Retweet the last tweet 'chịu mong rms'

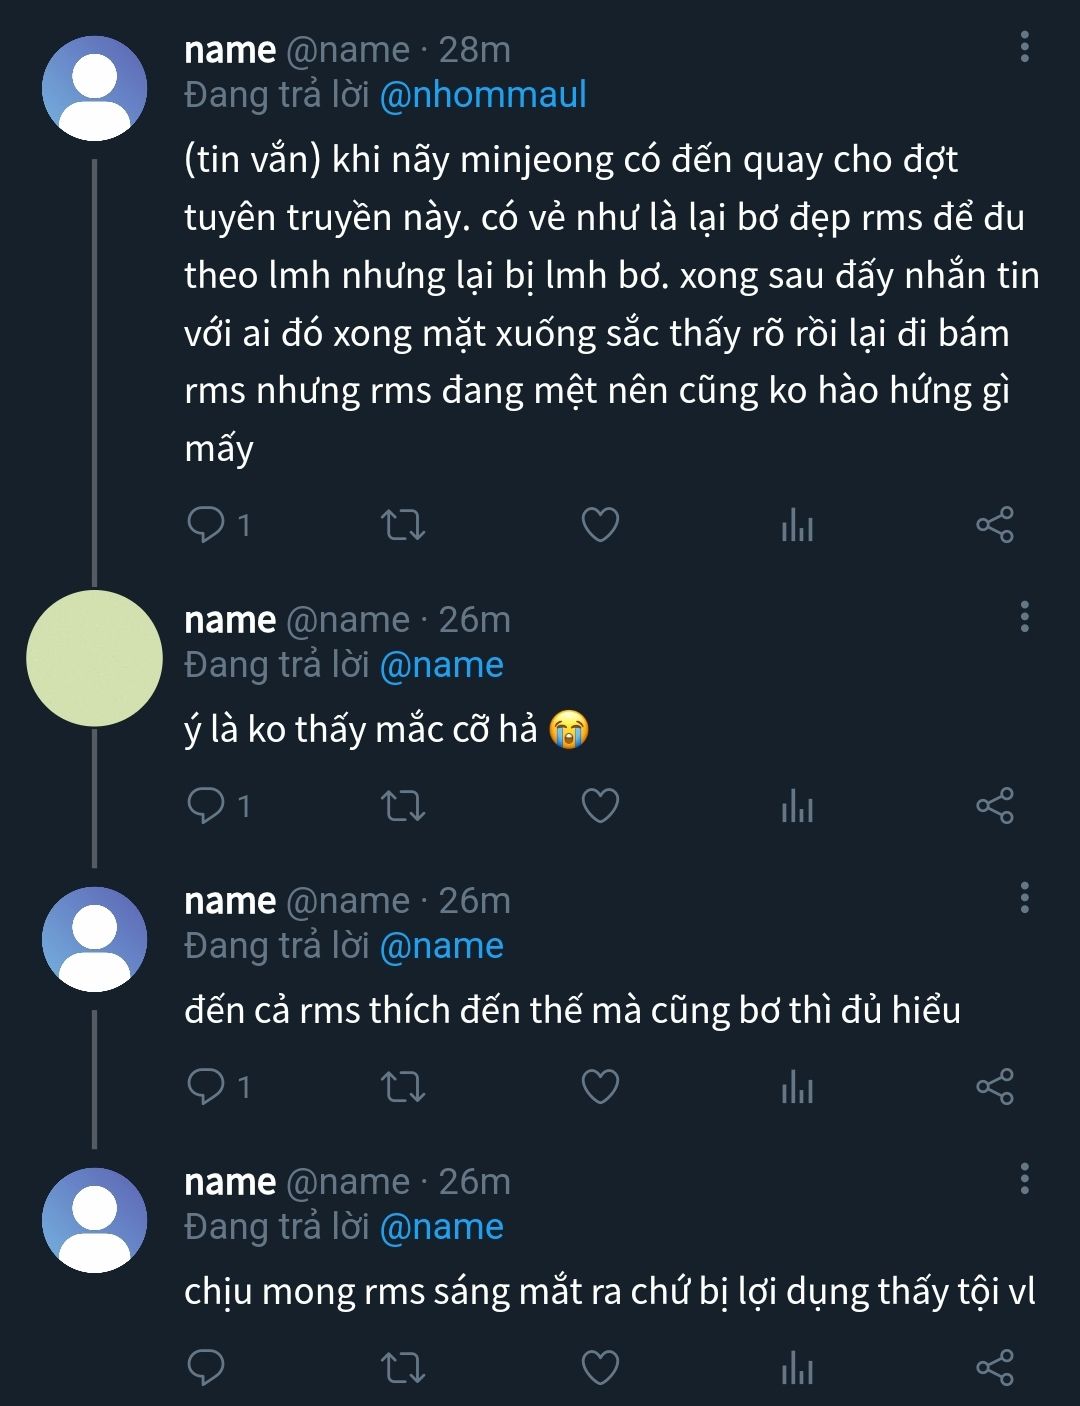pyautogui.click(x=404, y=1367)
